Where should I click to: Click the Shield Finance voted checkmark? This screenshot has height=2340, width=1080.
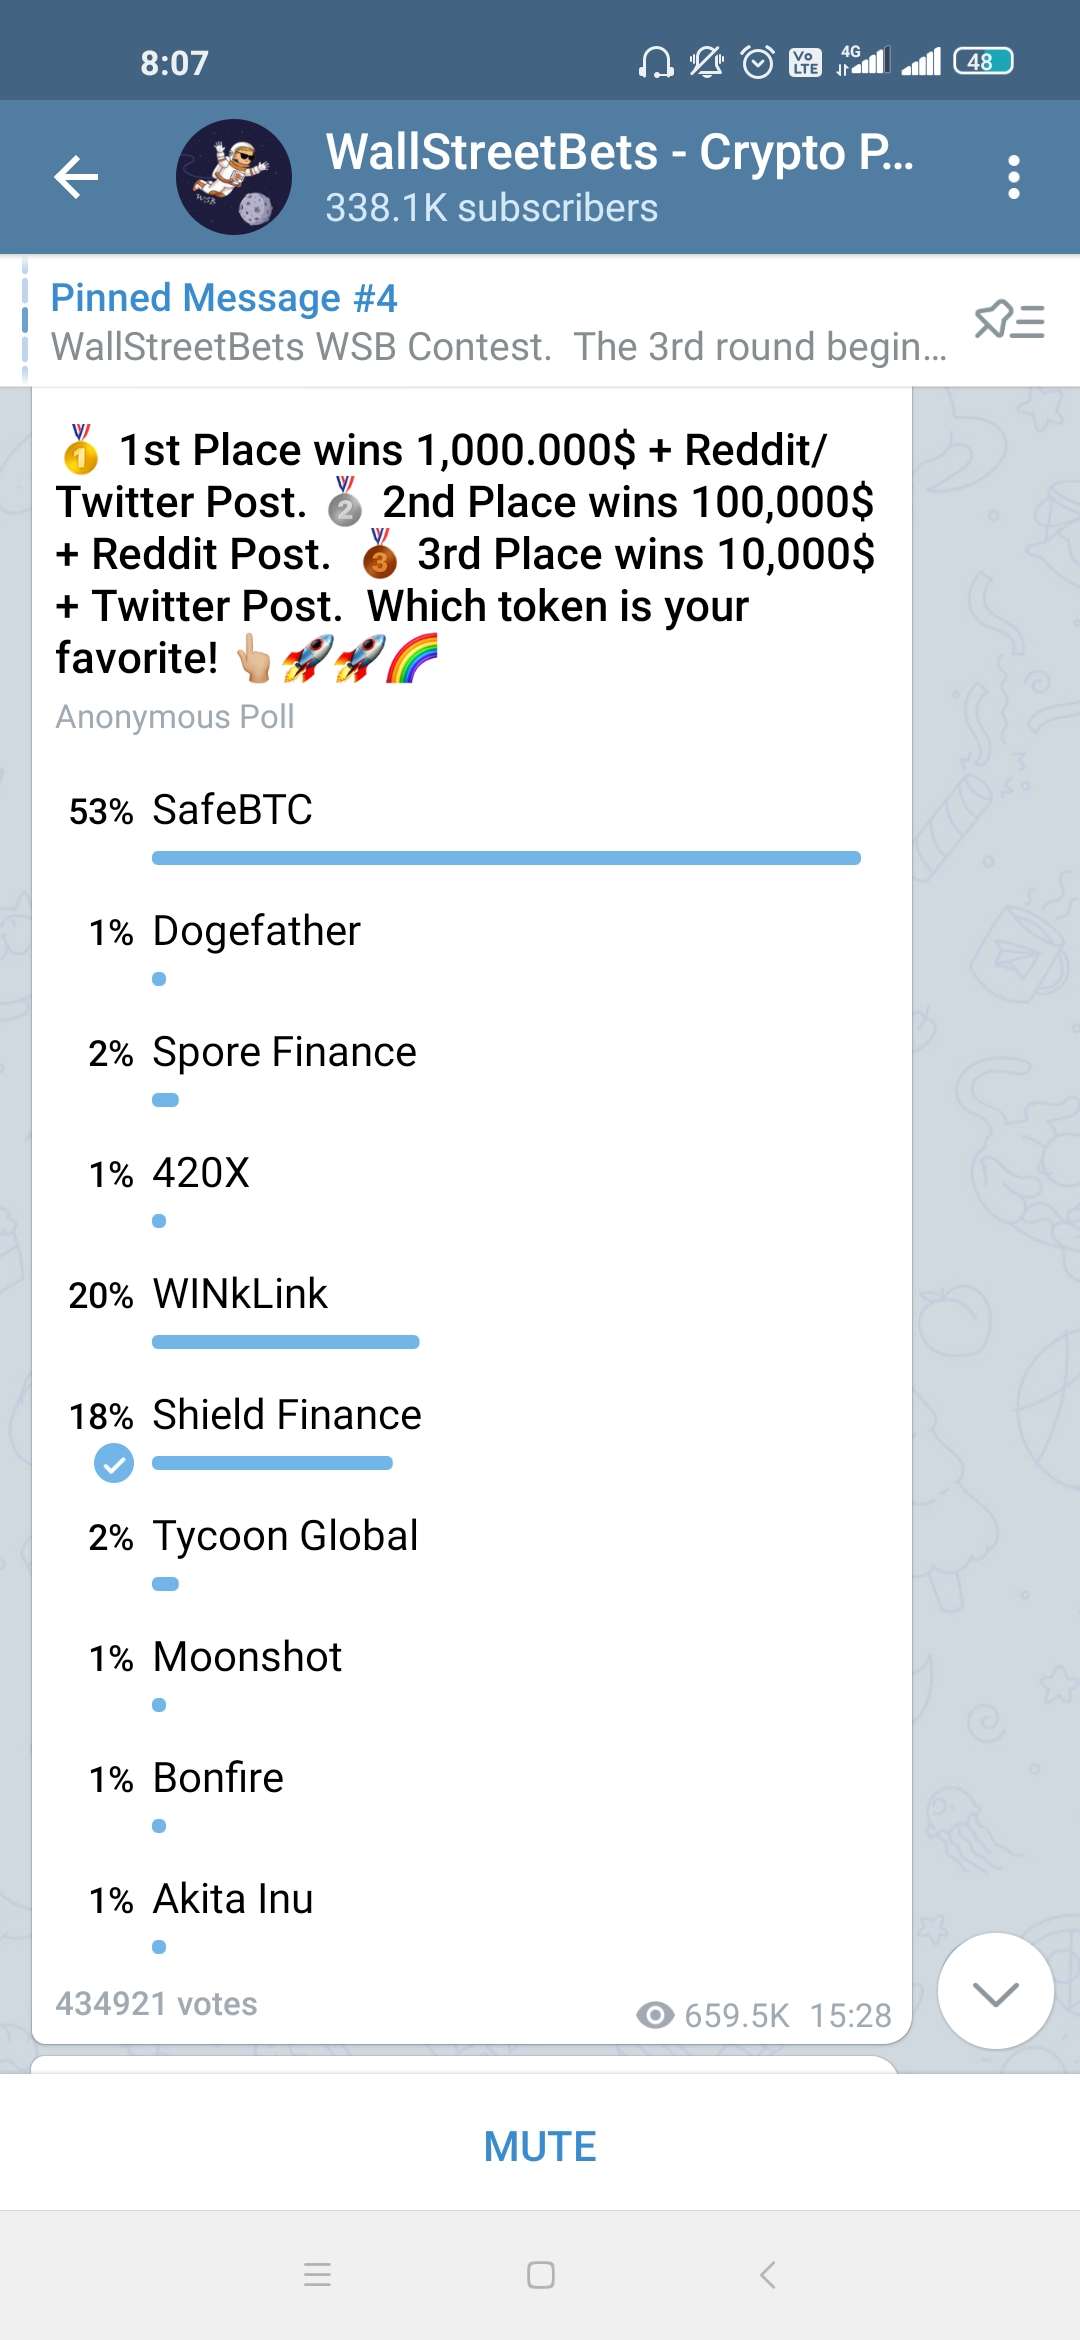114,1463
